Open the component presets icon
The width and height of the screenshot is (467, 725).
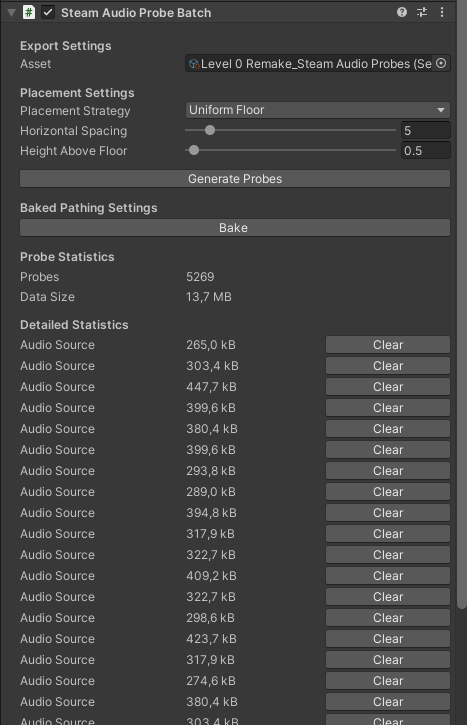[x=422, y=12]
